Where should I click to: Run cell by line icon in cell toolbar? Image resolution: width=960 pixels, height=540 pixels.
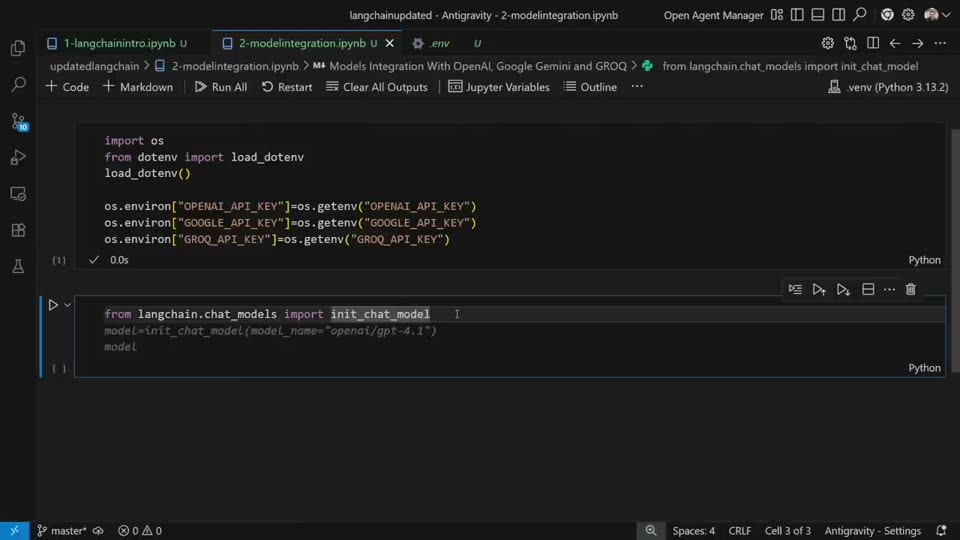pyautogui.click(x=795, y=289)
